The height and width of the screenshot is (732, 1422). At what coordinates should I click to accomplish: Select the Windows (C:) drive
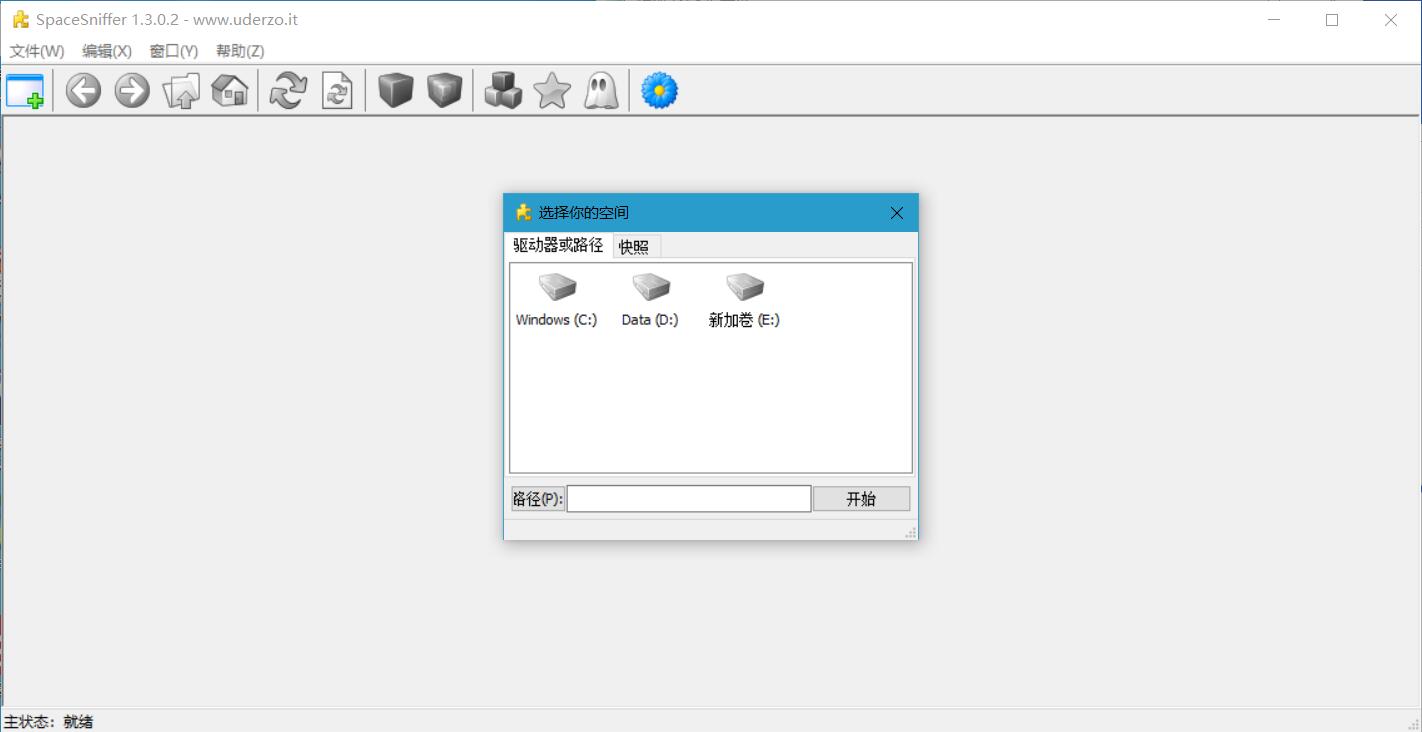pyautogui.click(x=557, y=299)
